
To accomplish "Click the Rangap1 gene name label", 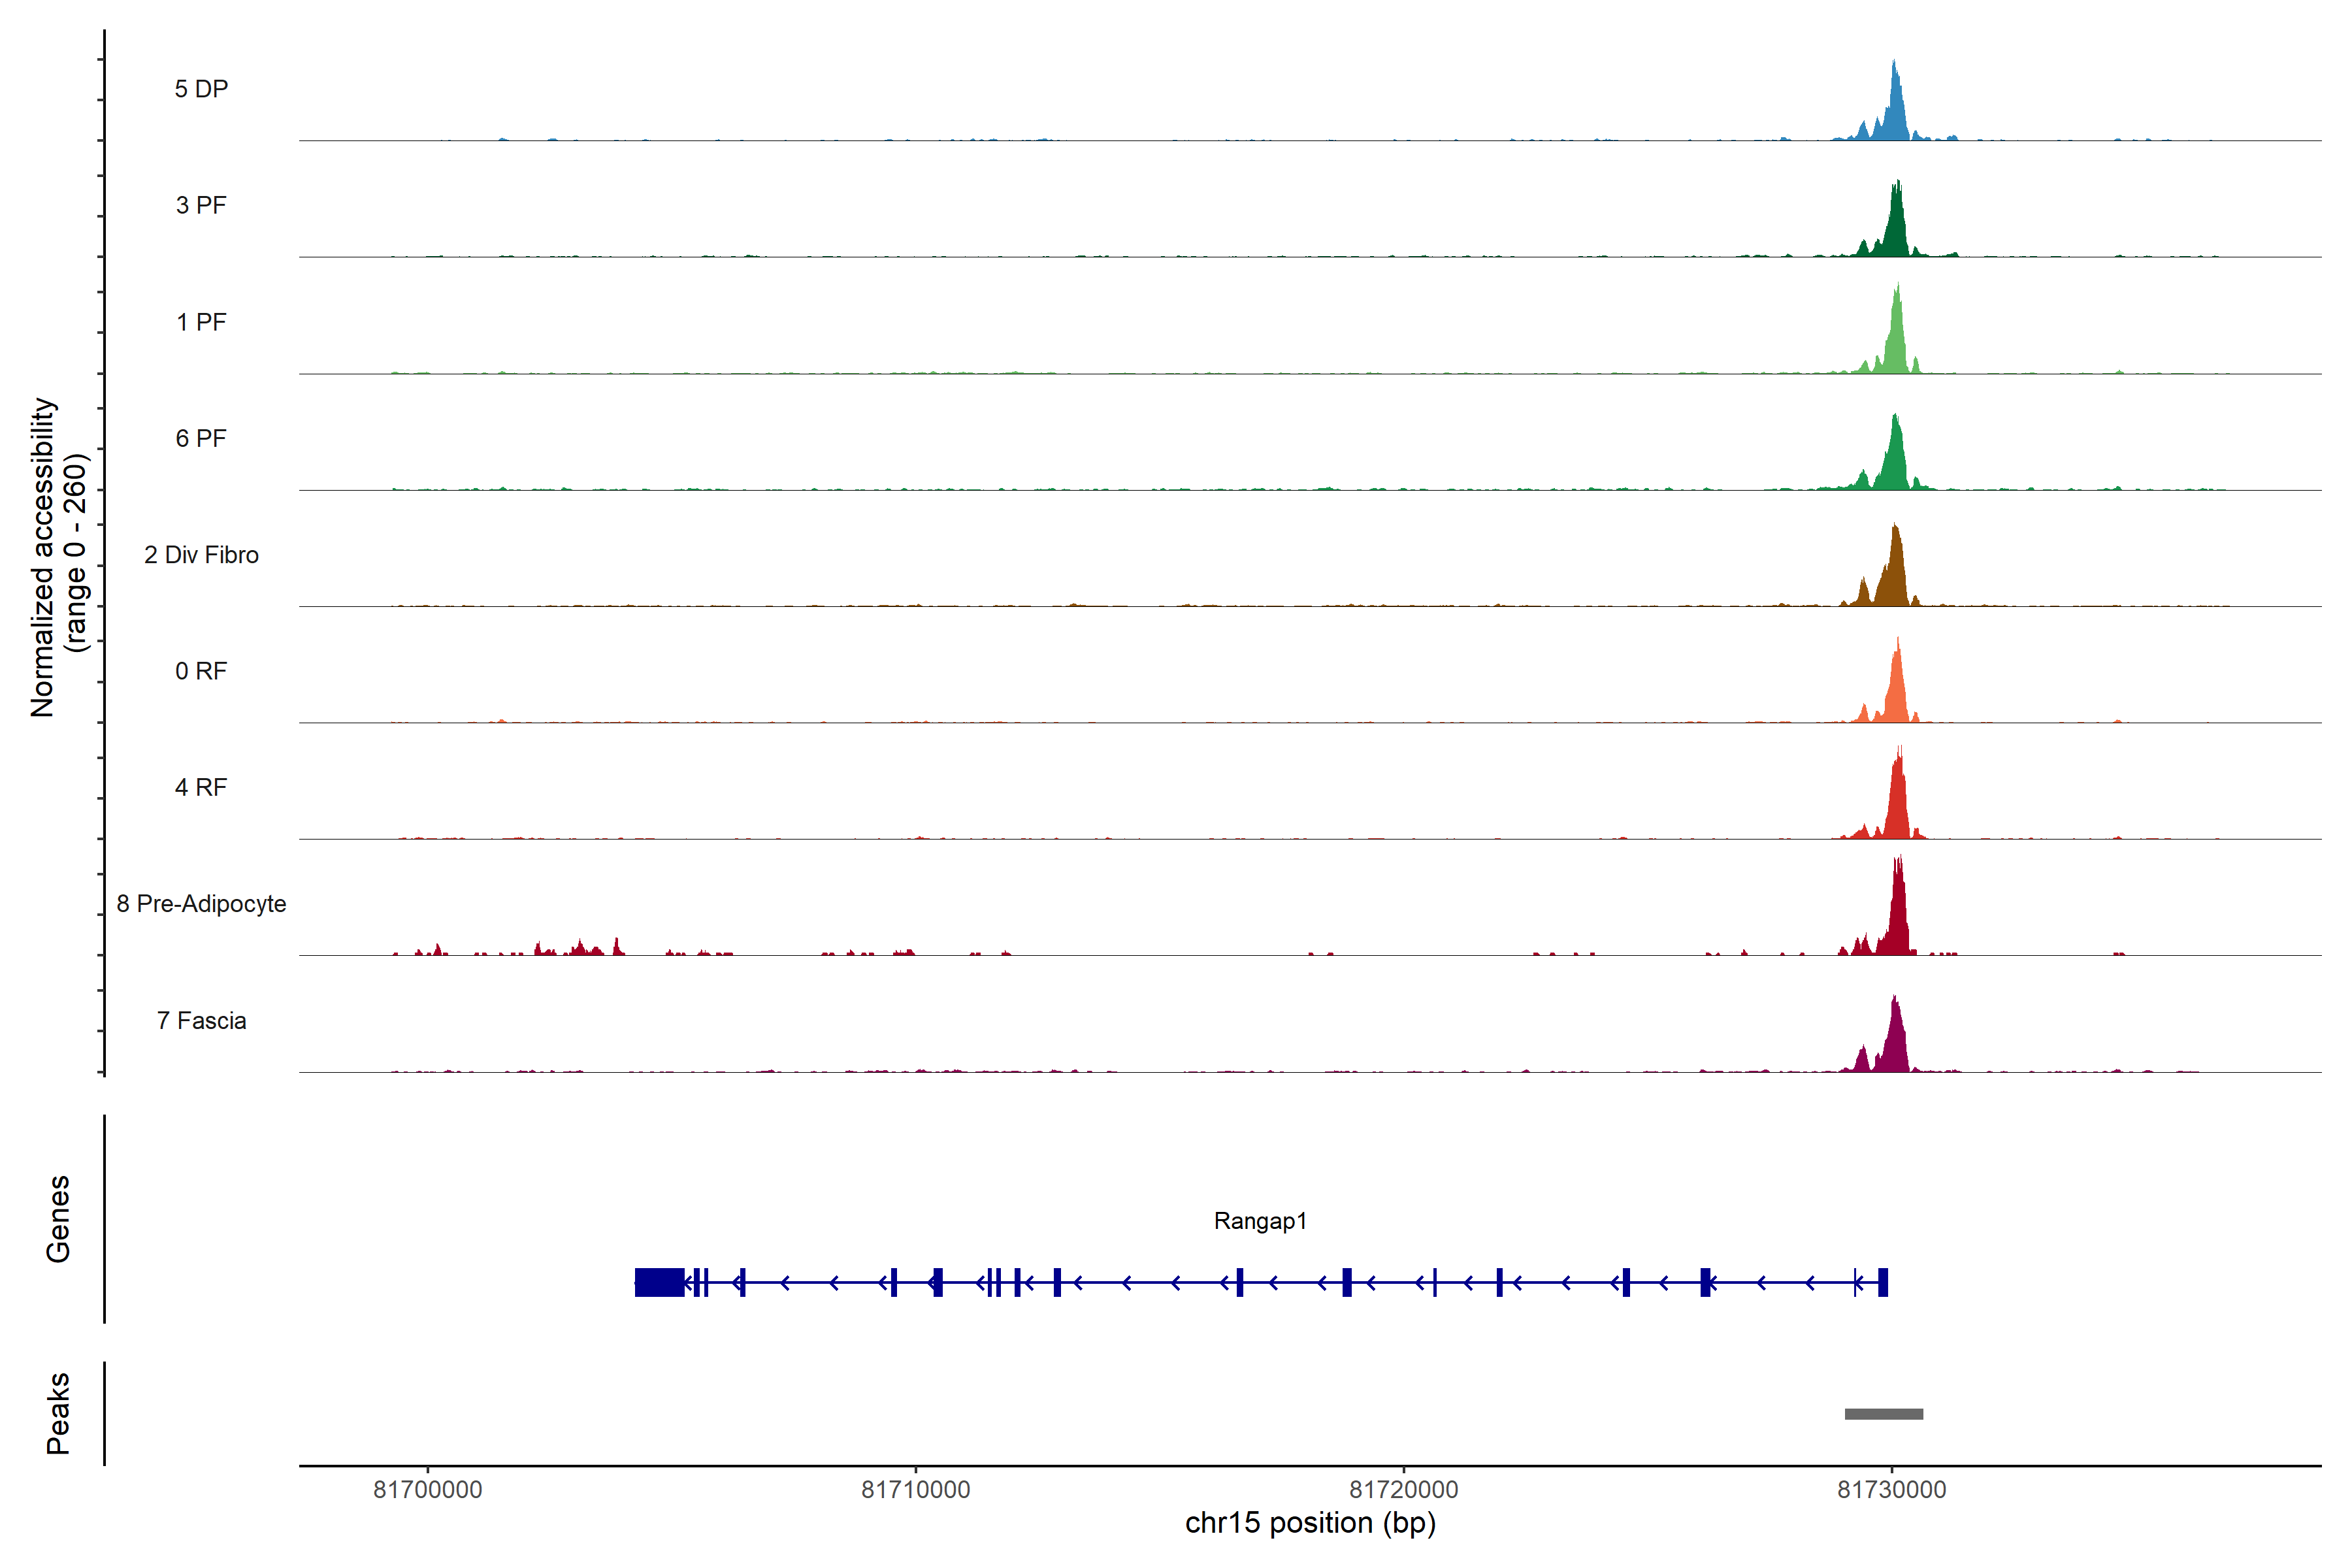I will 1260,1221.
